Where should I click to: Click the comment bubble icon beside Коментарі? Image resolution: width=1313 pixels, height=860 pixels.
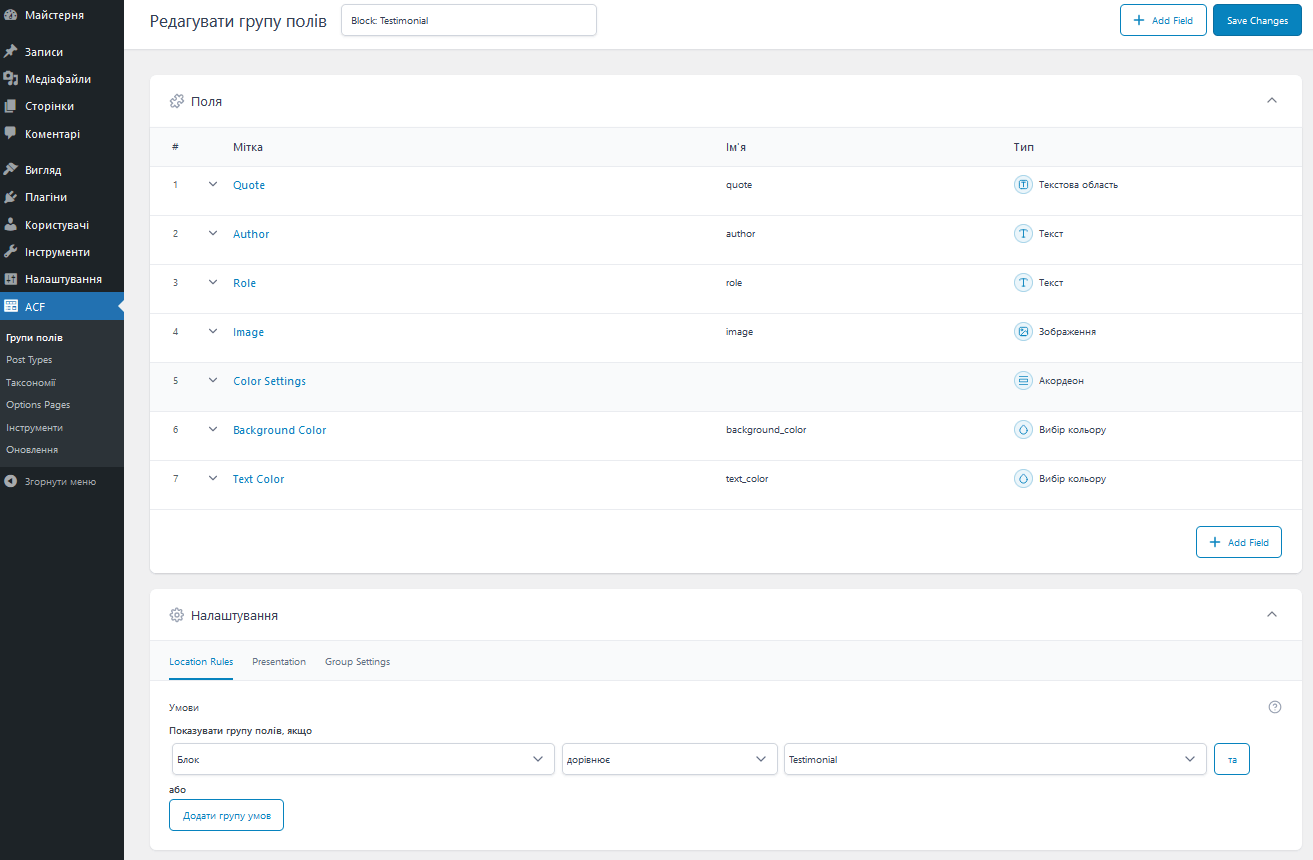(x=11, y=133)
